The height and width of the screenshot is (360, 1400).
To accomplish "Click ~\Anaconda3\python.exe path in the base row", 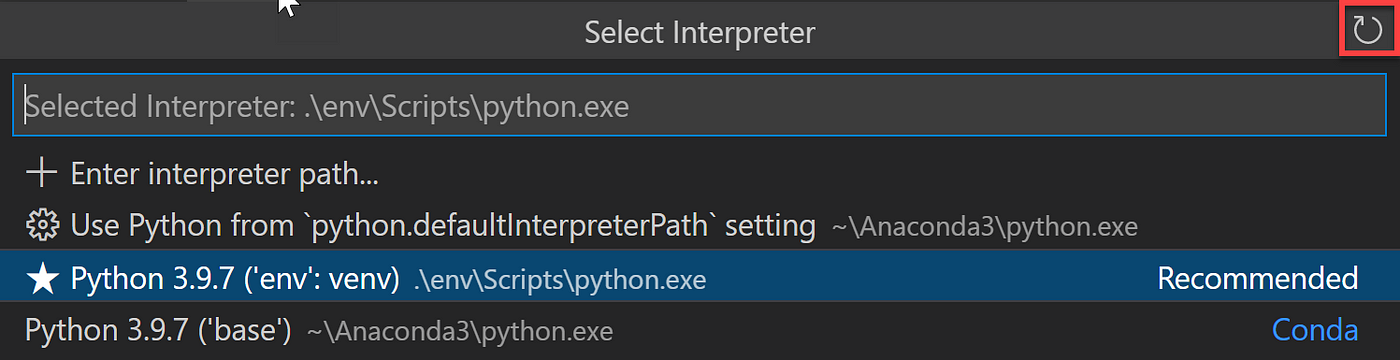I will click(x=460, y=331).
